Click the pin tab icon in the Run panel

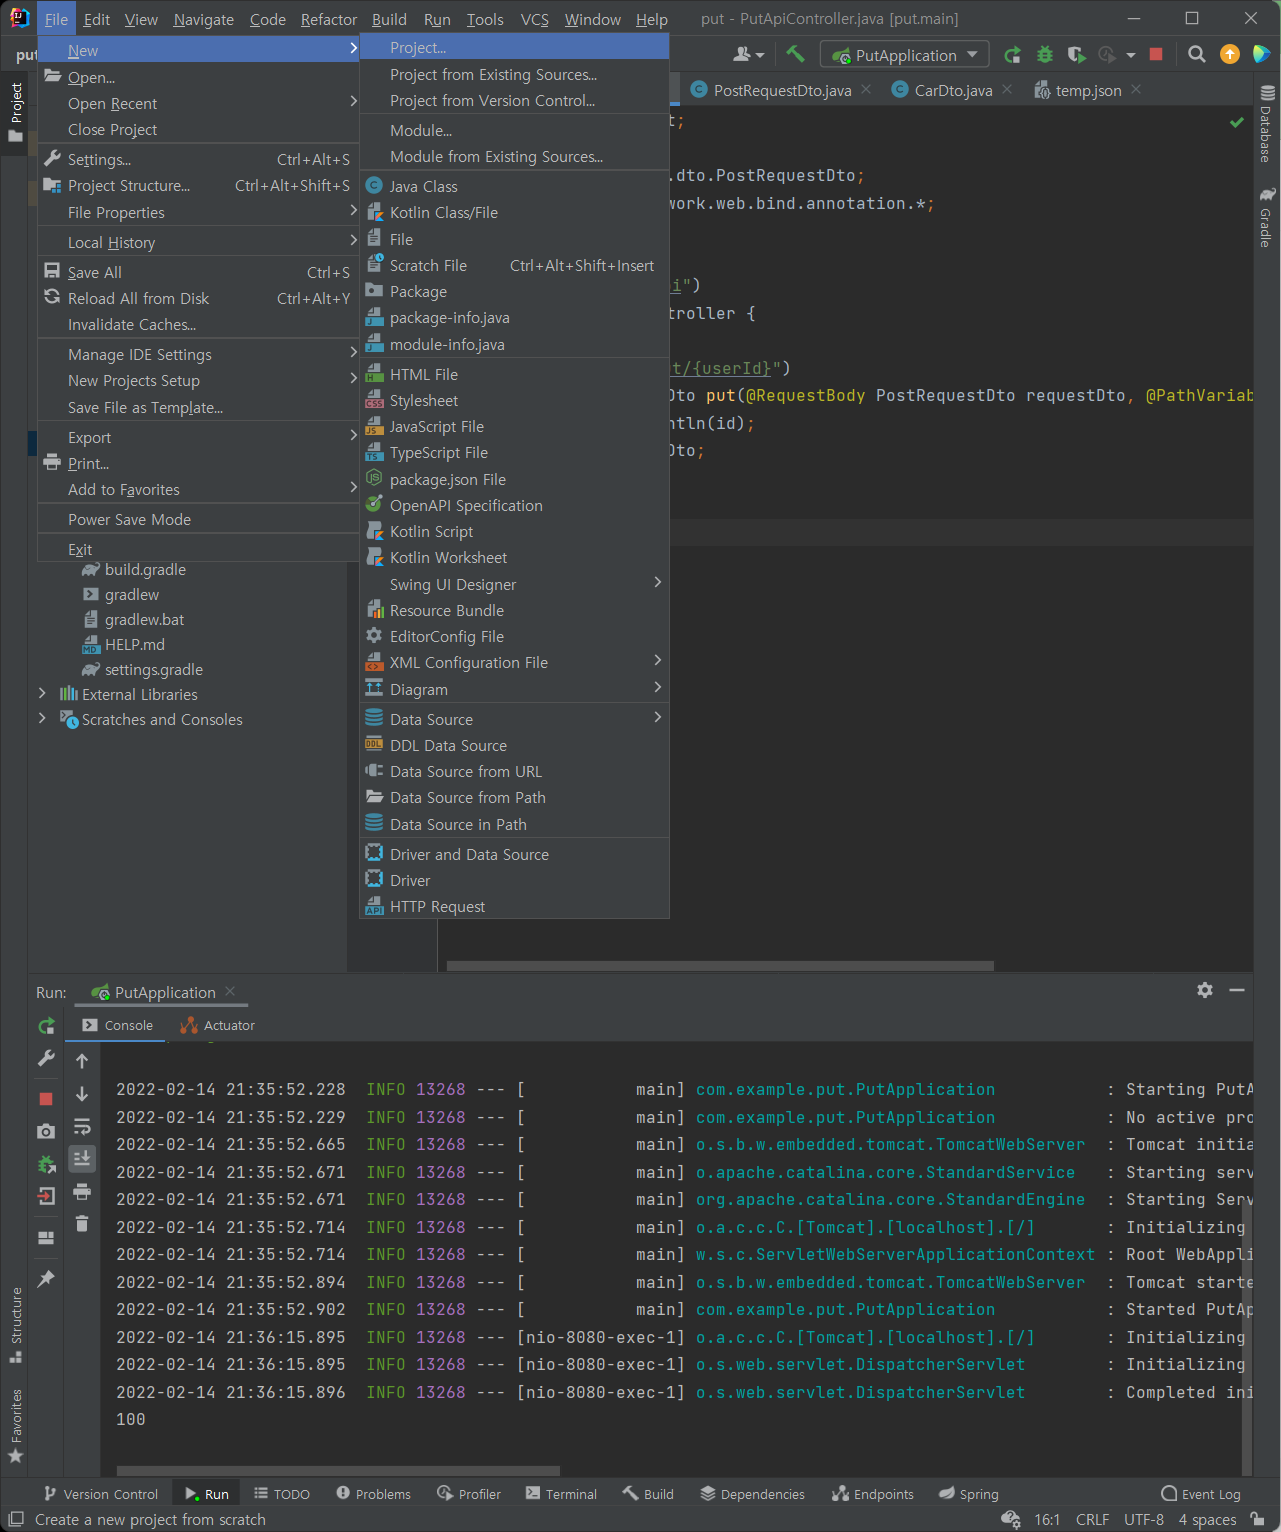click(46, 1279)
